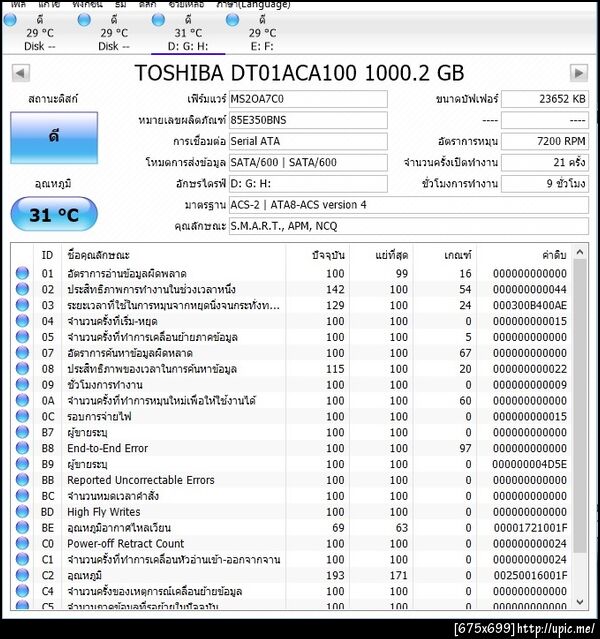Image resolution: width=600 pixels, height=639 pixels.
Task: Click status orb for Power-off Retract Count
Action: coord(22,543)
